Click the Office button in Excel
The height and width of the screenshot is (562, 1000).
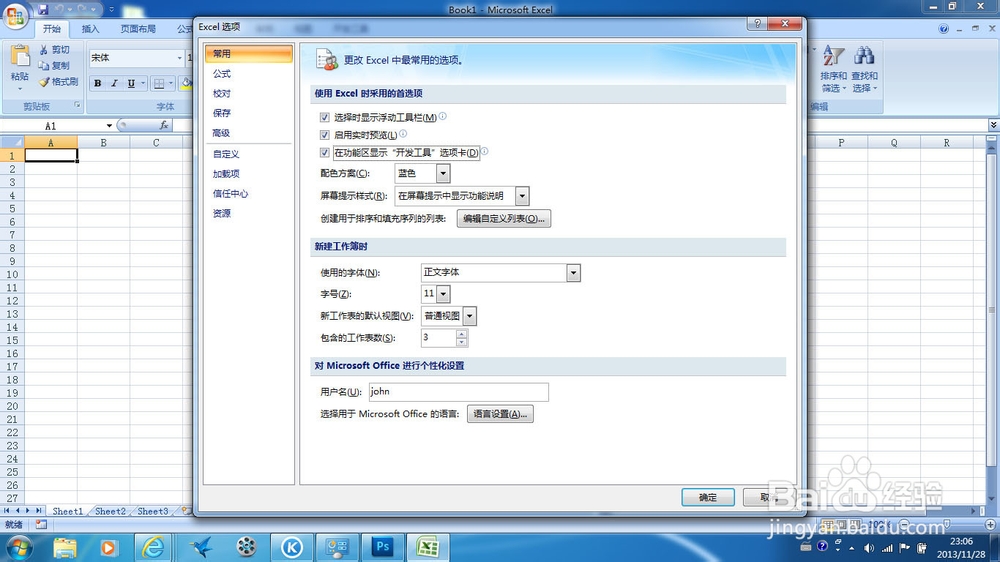click(x=15, y=16)
